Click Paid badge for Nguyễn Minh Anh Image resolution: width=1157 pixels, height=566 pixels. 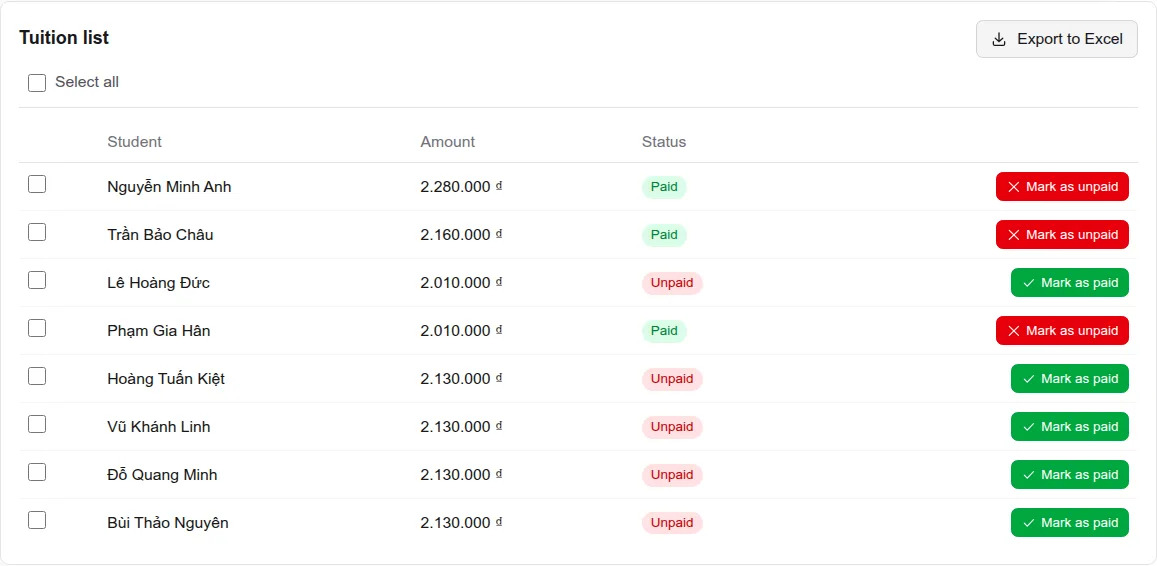[x=664, y=187]
